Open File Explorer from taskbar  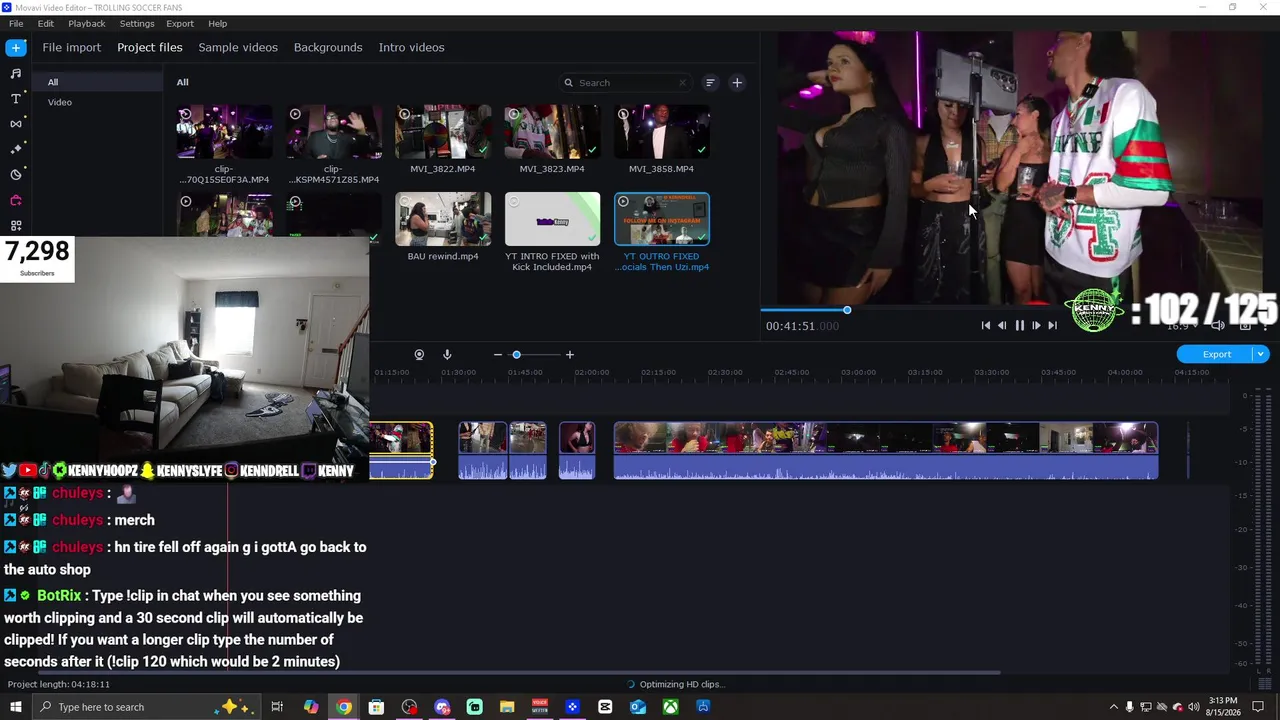pyautogui.click(x=507, y=707)
